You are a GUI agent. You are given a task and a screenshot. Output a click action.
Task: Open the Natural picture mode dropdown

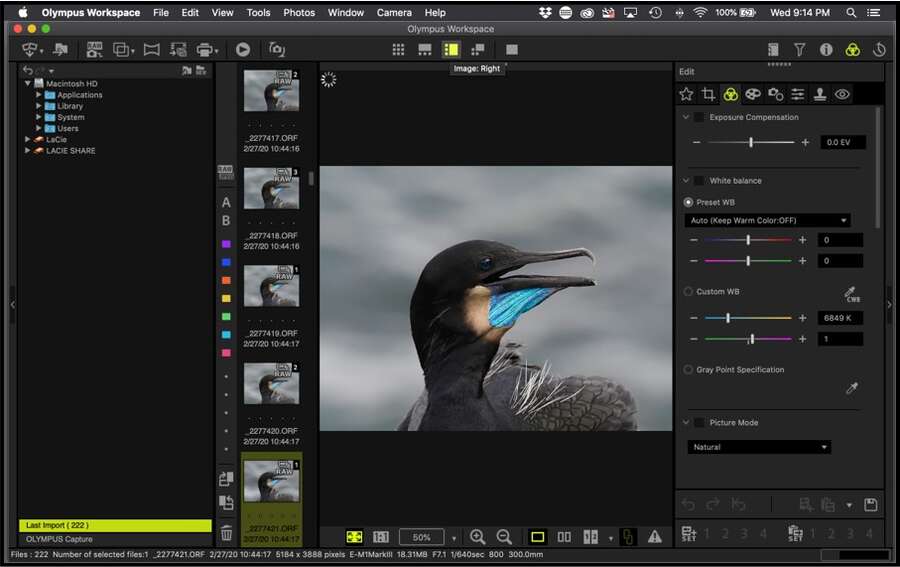coord(759,447)
